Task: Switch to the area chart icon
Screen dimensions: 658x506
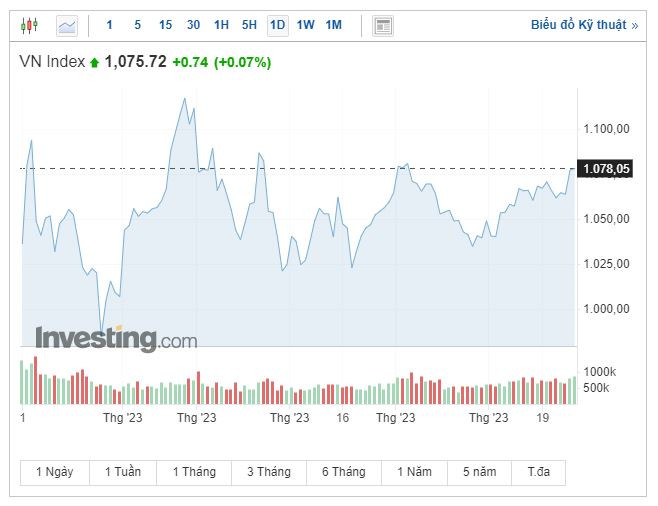Action: 67,24
